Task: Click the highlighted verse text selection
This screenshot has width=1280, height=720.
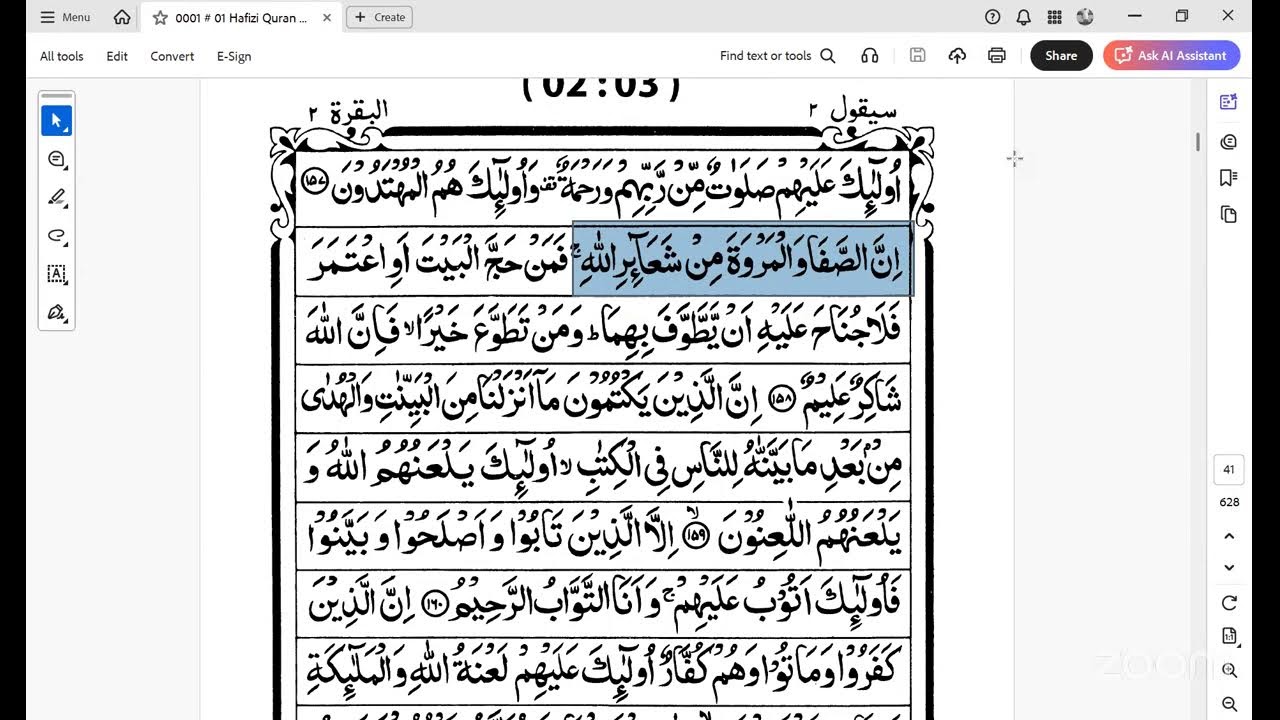Action: coord(742,259)
